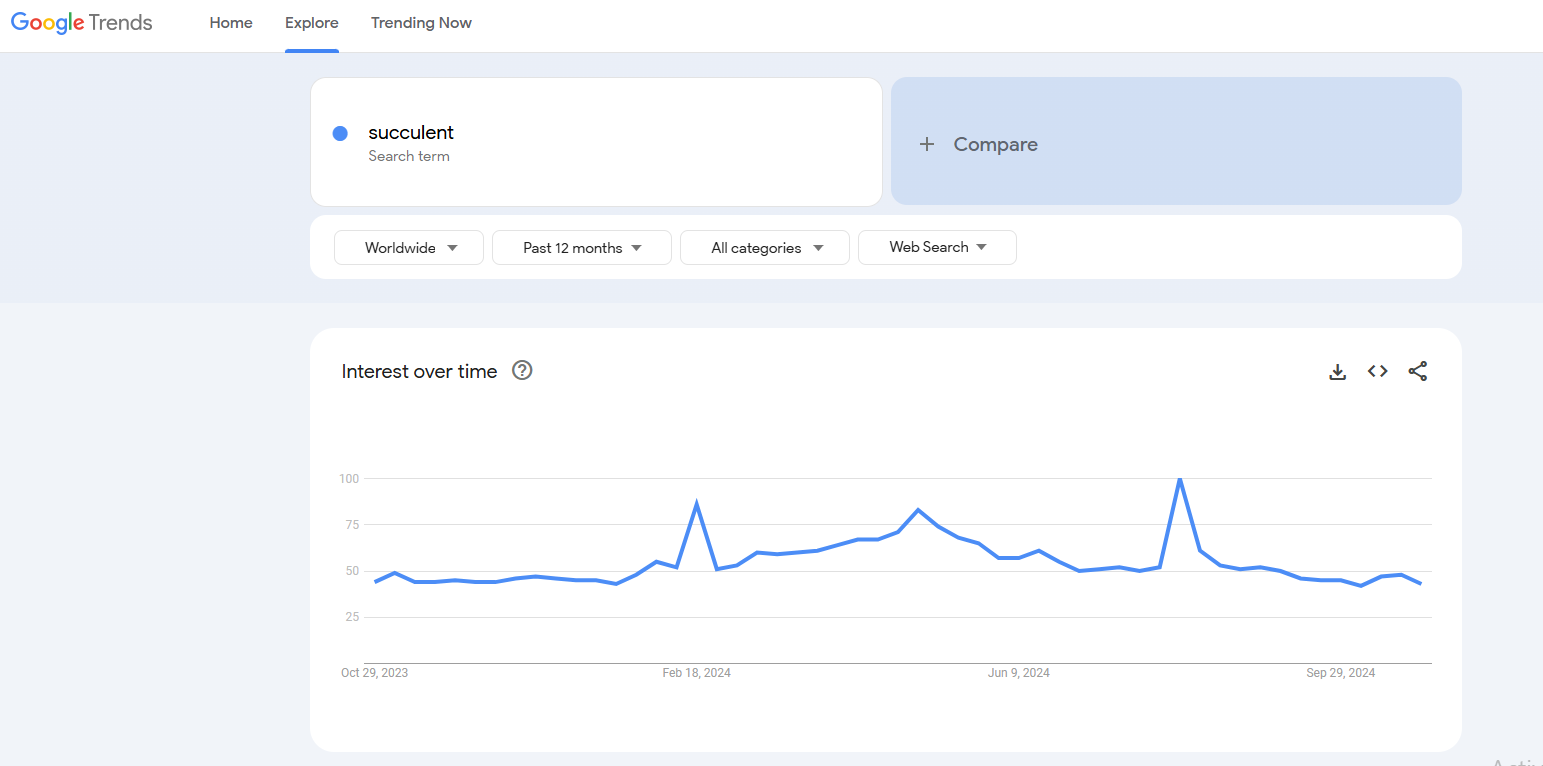This screenshot has height=766, width=1543.
Task: Download the Interest over time CSV
Action: [1337, 372]
